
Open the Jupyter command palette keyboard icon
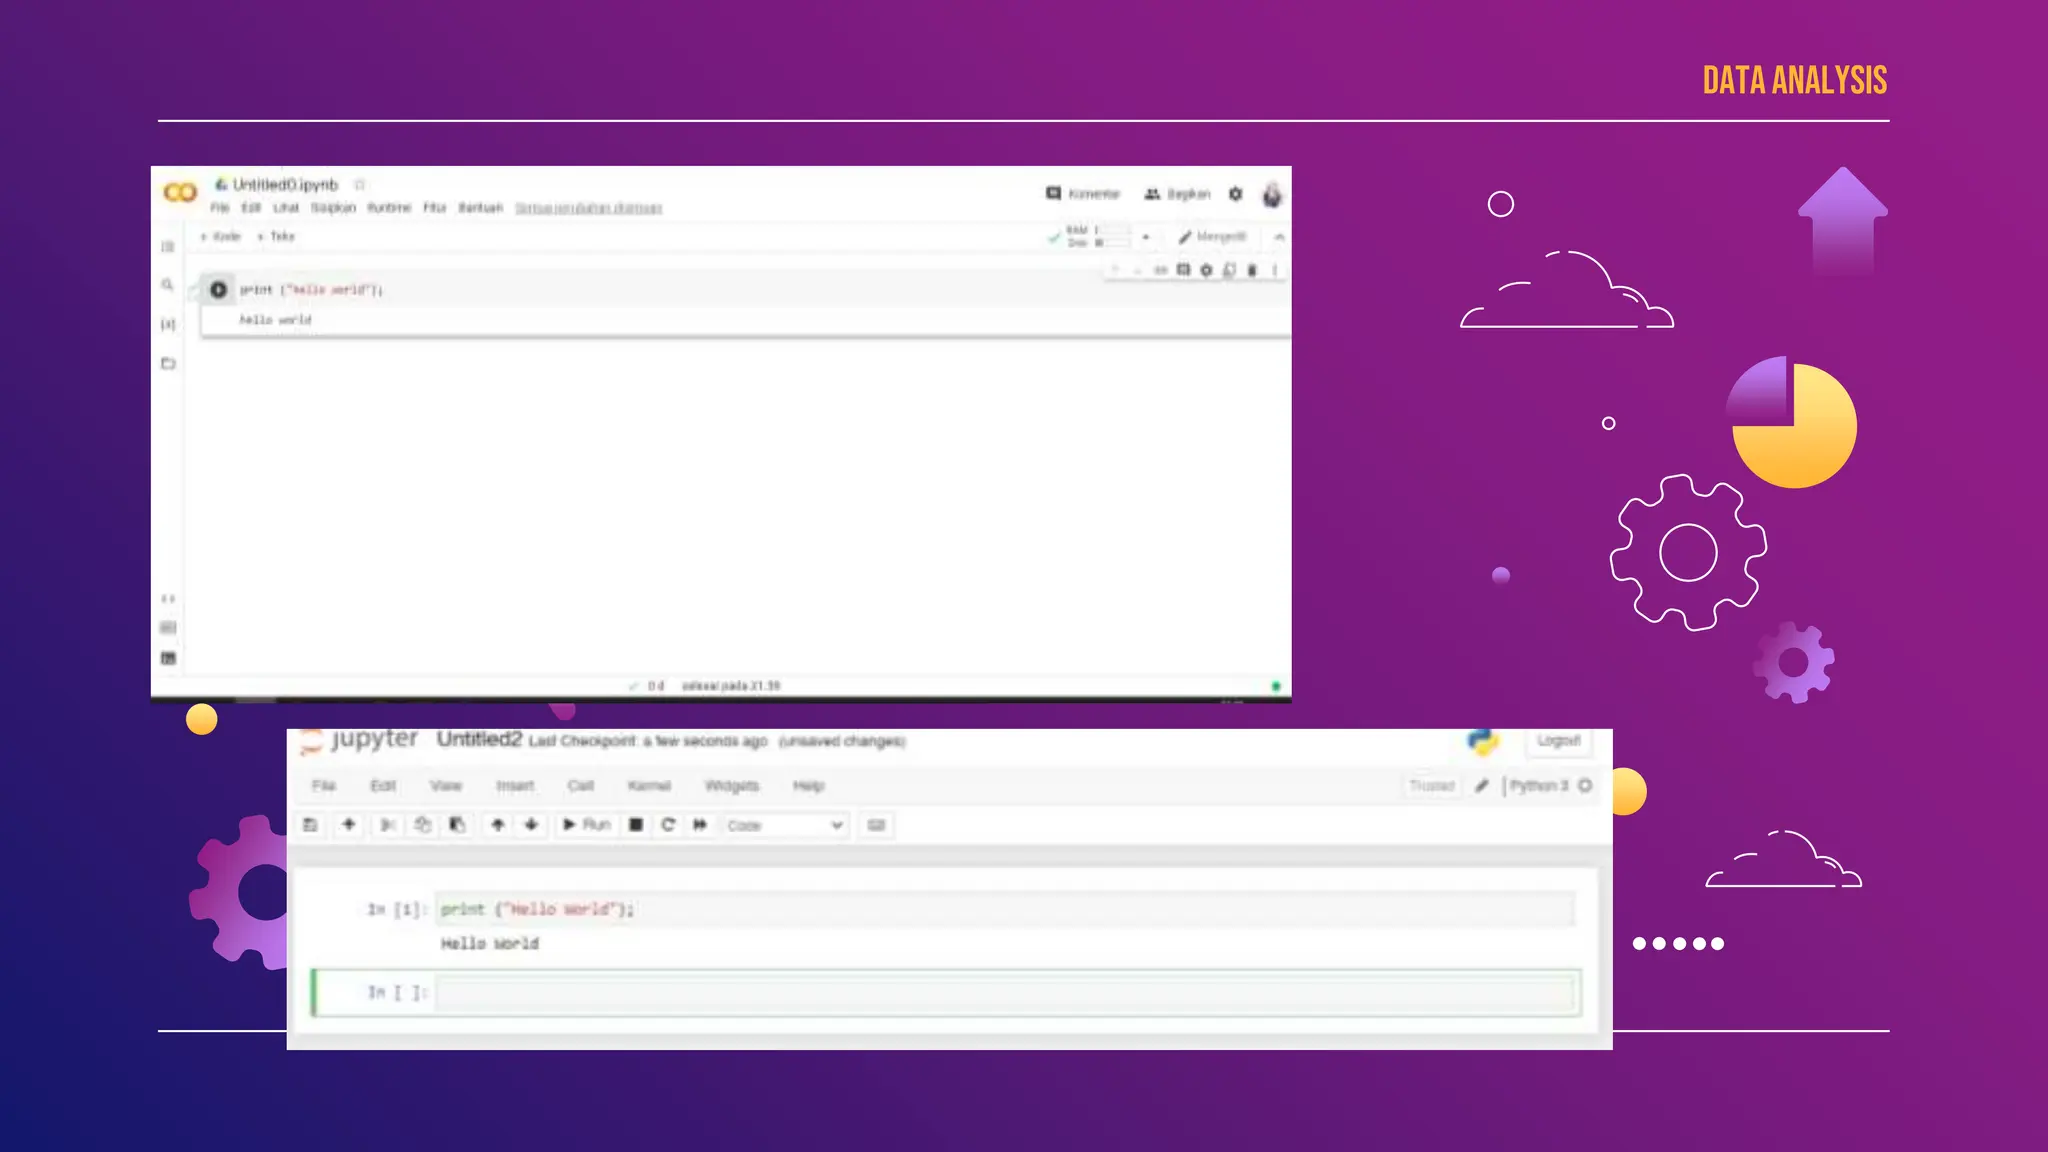(x=876, y=825)
